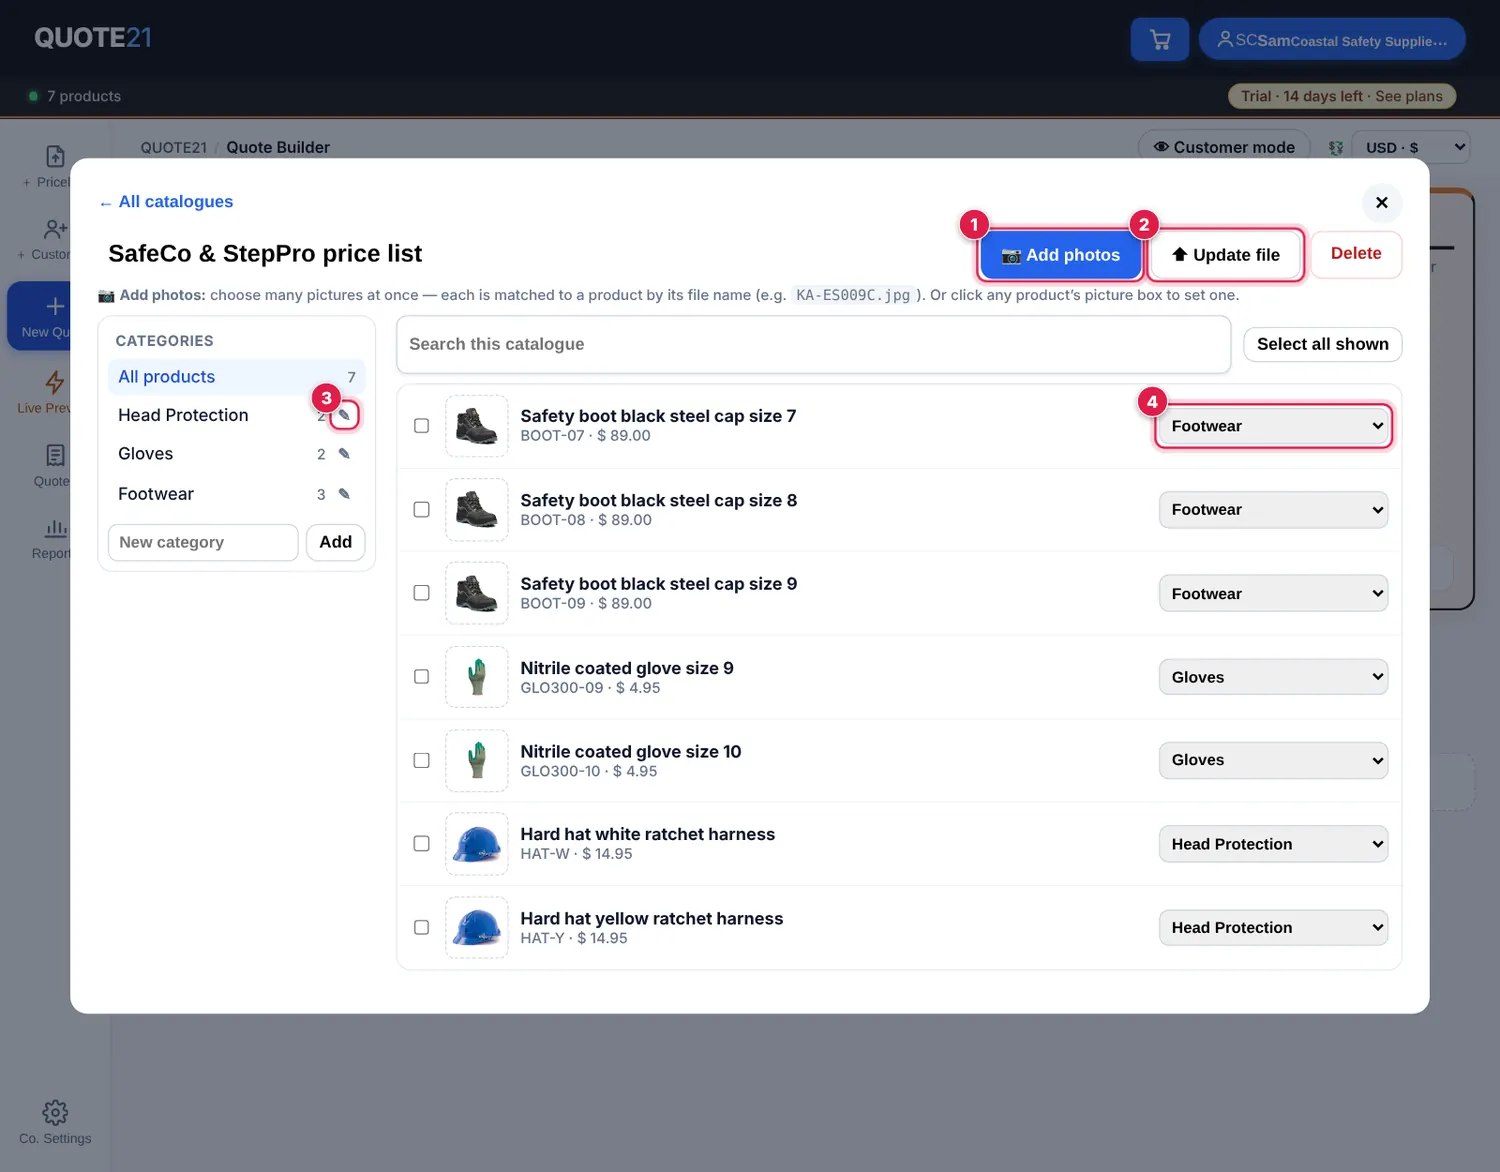This screenshot has height=1172, width=1500.
Task: Delete this catalogue
Action: [x=1356, y=254]
